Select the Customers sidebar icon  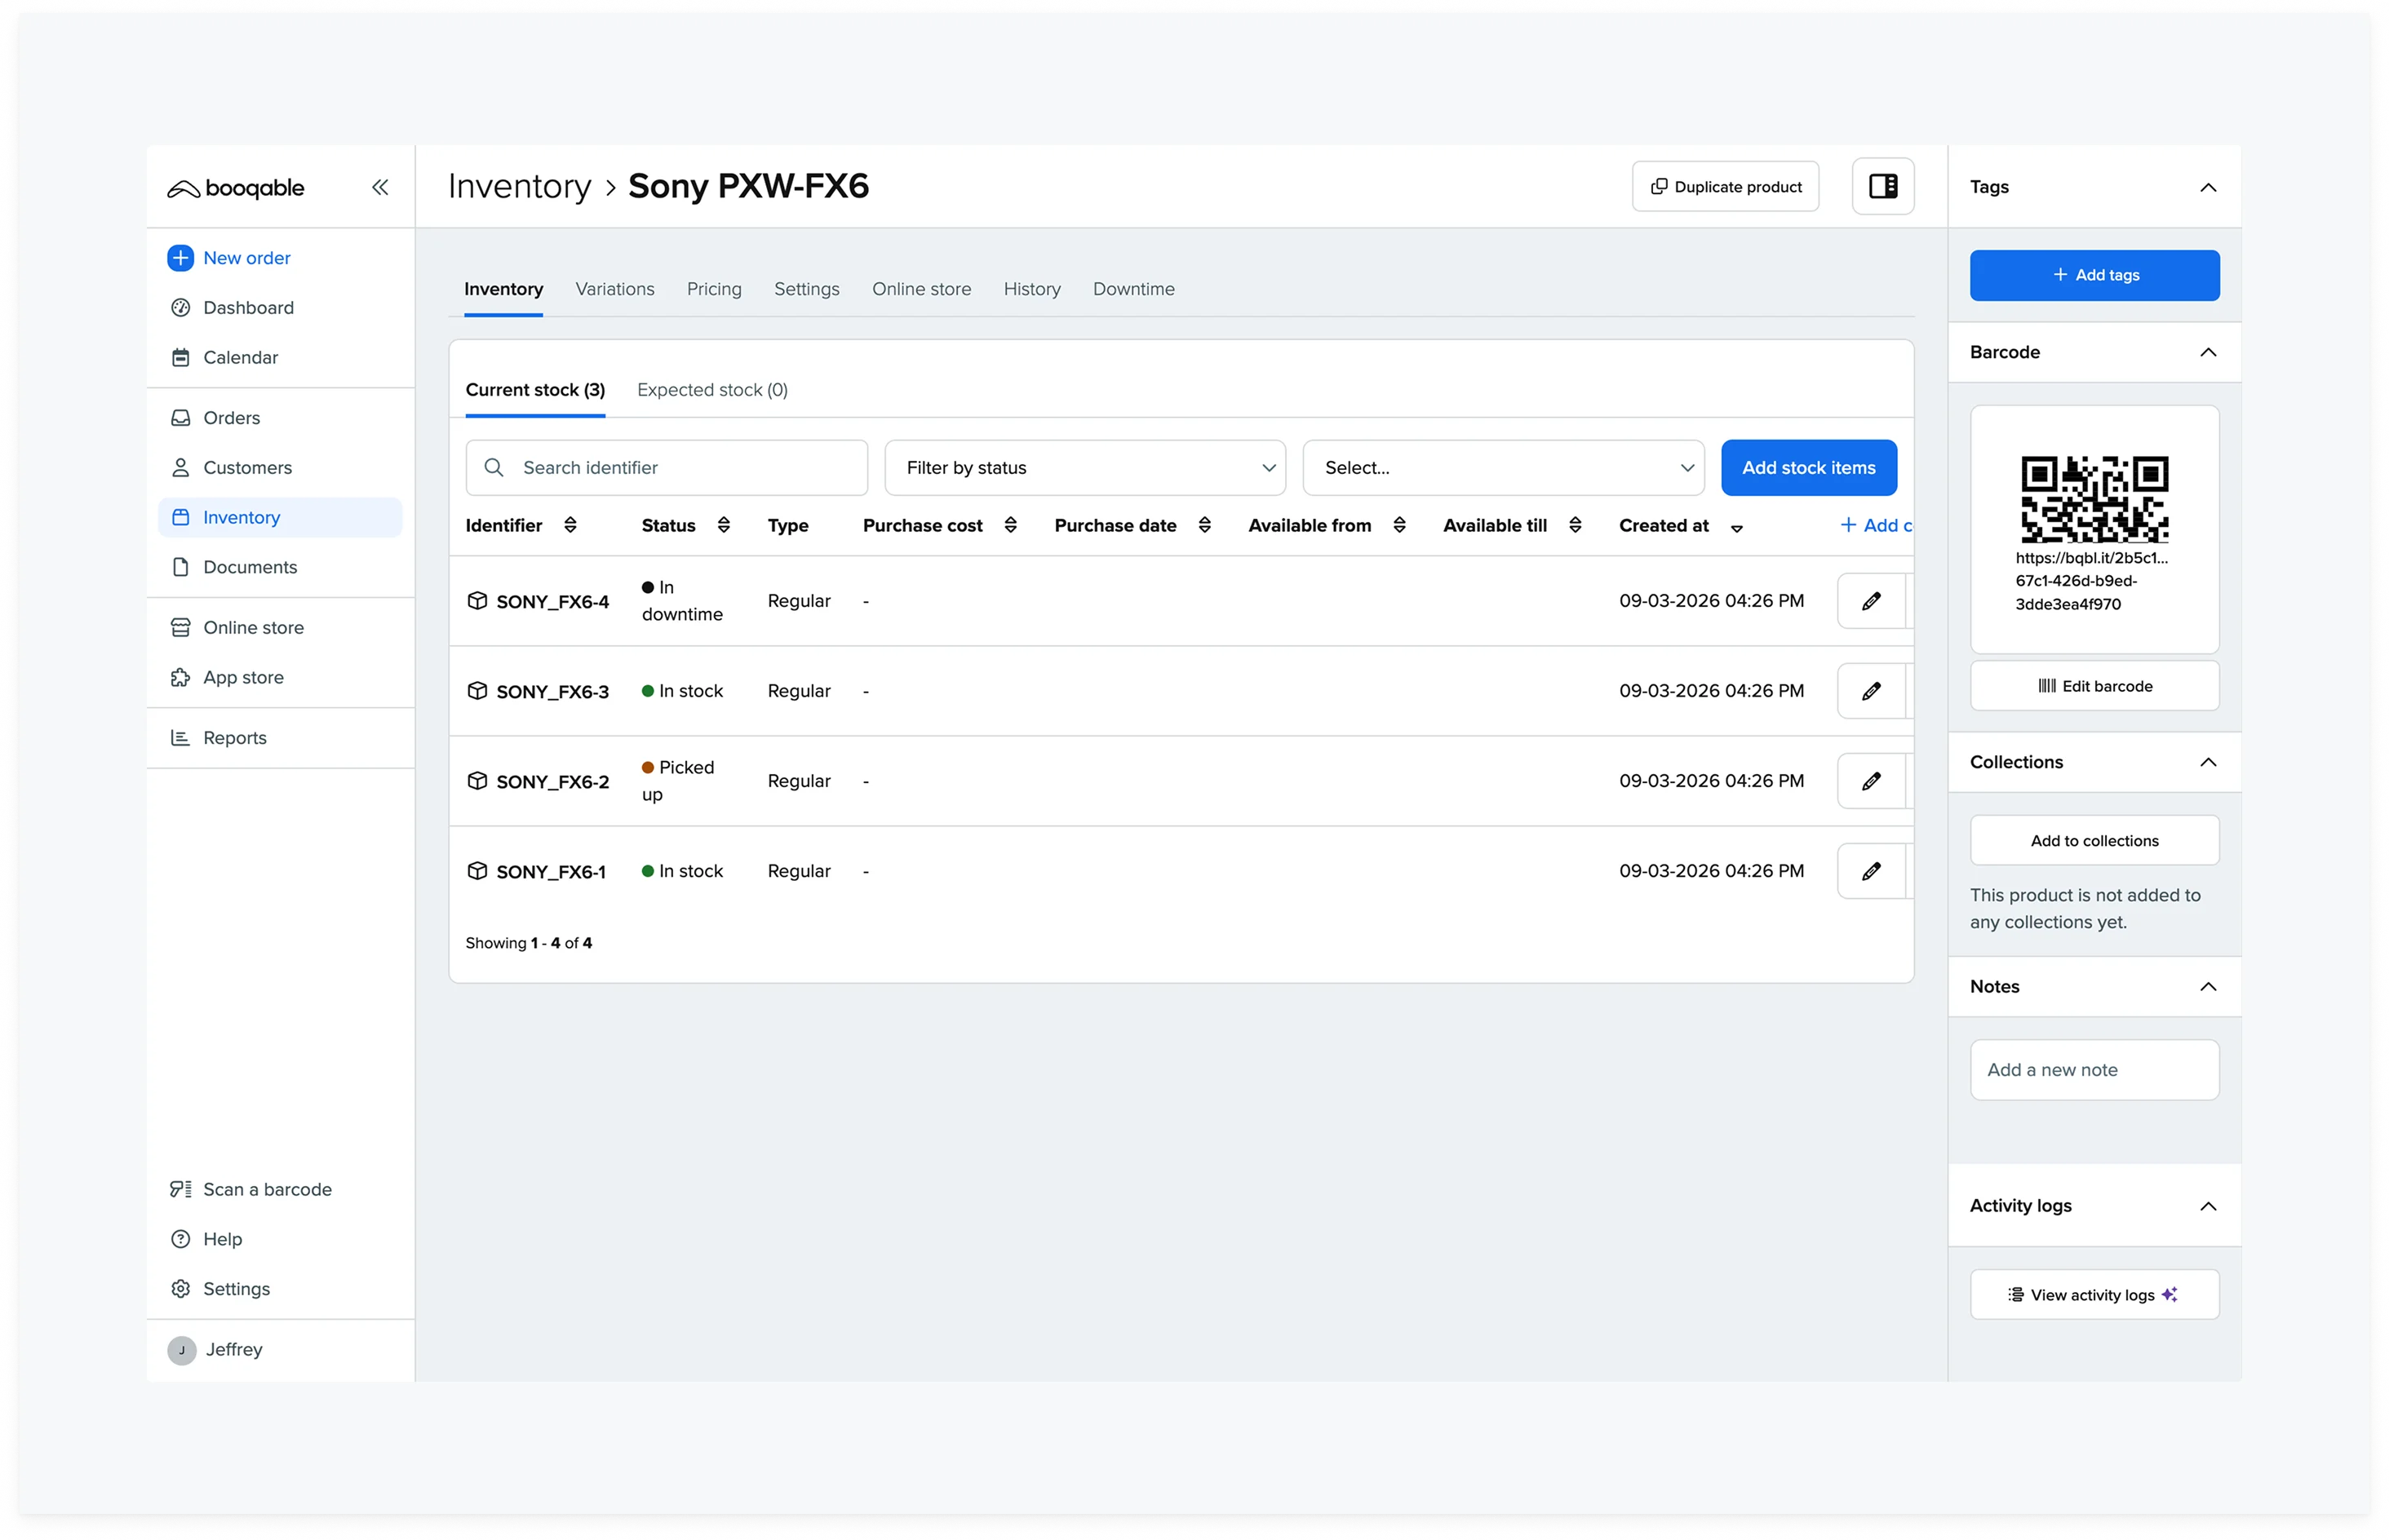tap(180, 467)
